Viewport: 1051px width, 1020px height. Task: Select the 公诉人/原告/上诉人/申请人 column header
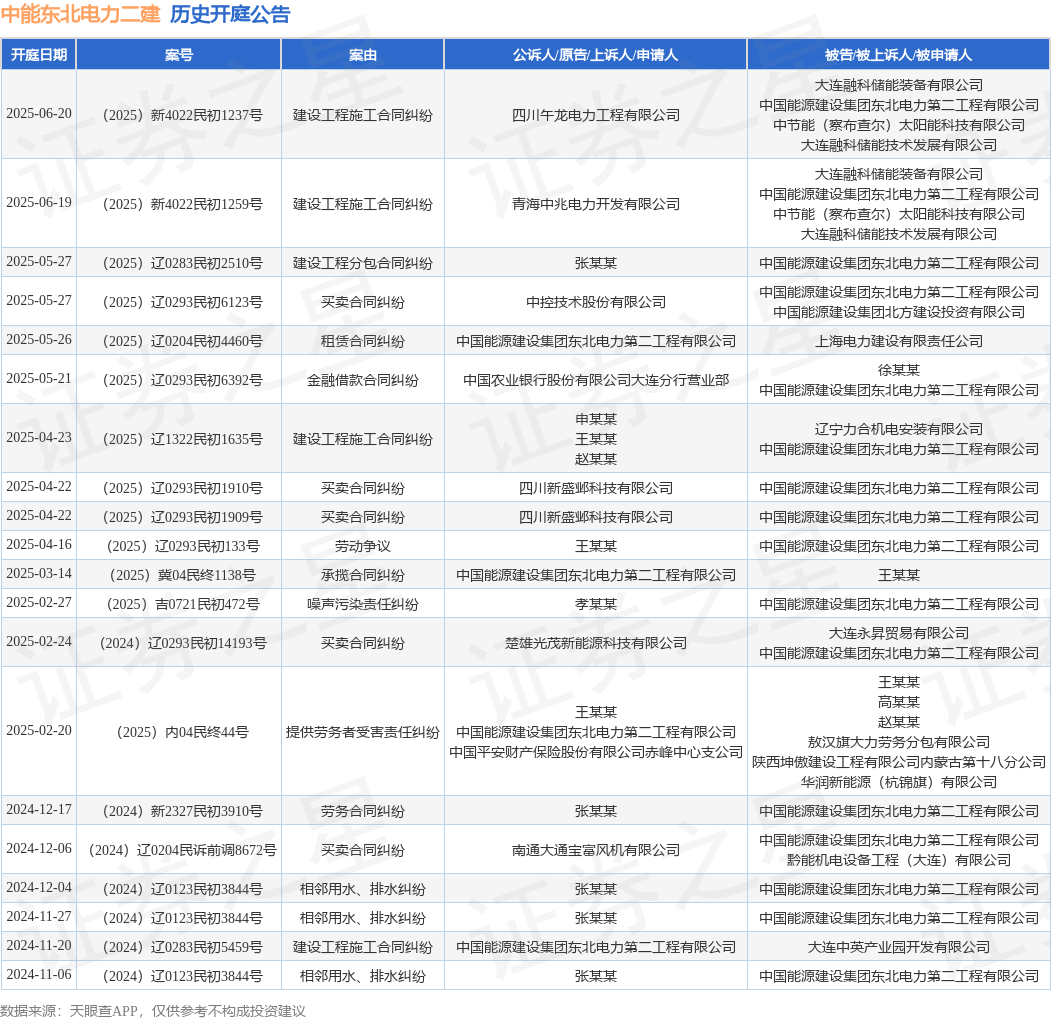[595, 55]
